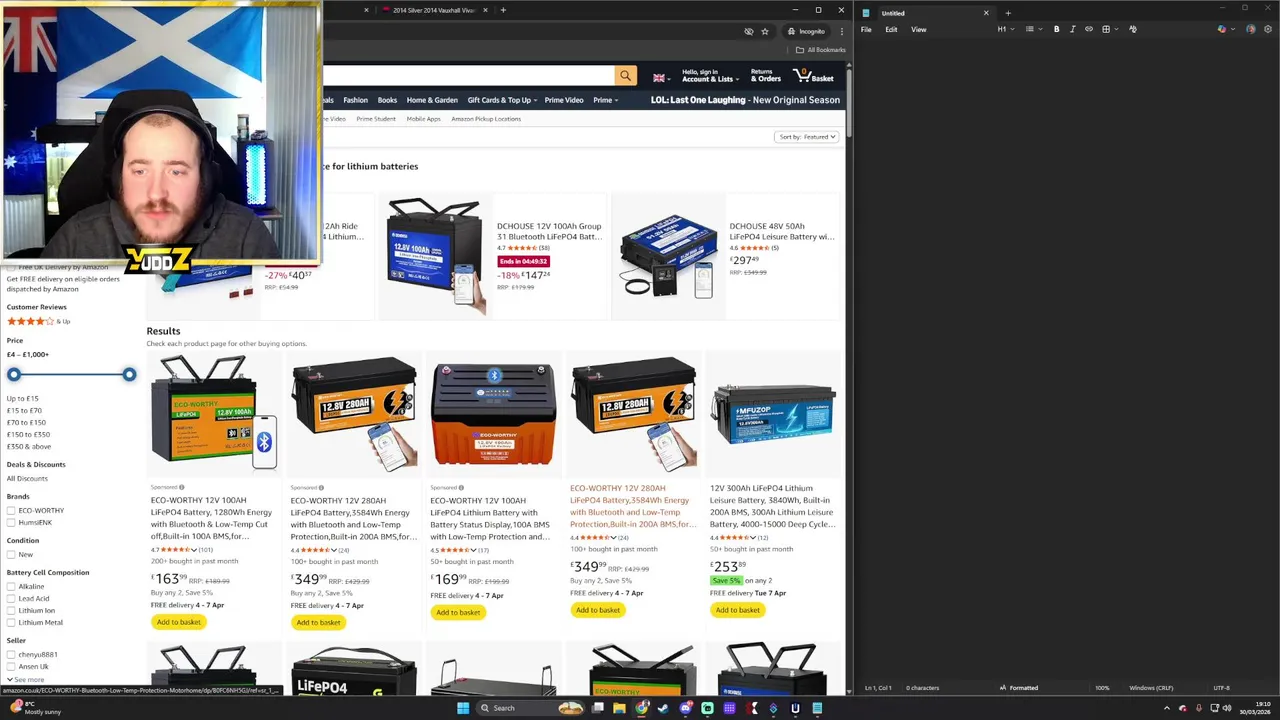Click the price slider minimum handle
The width and height of the screenshot is (1280, 720).
14,374
